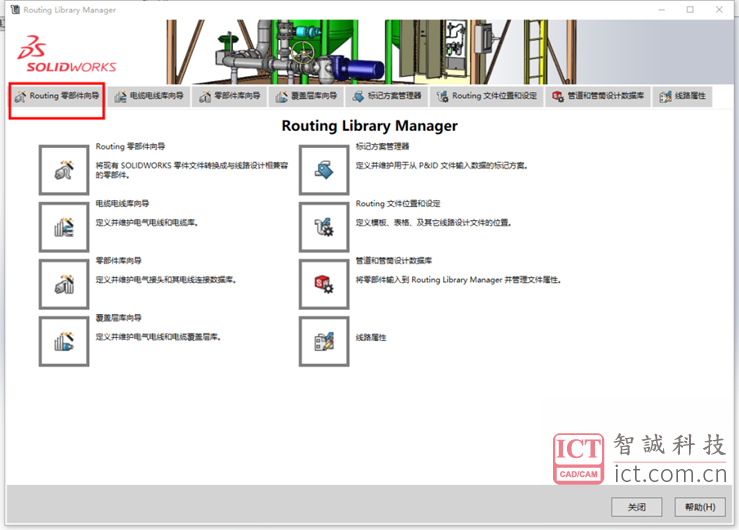Switch to the 标记方案管理器 tab
This screenshot has width=739, height=530.
point(387,97)
